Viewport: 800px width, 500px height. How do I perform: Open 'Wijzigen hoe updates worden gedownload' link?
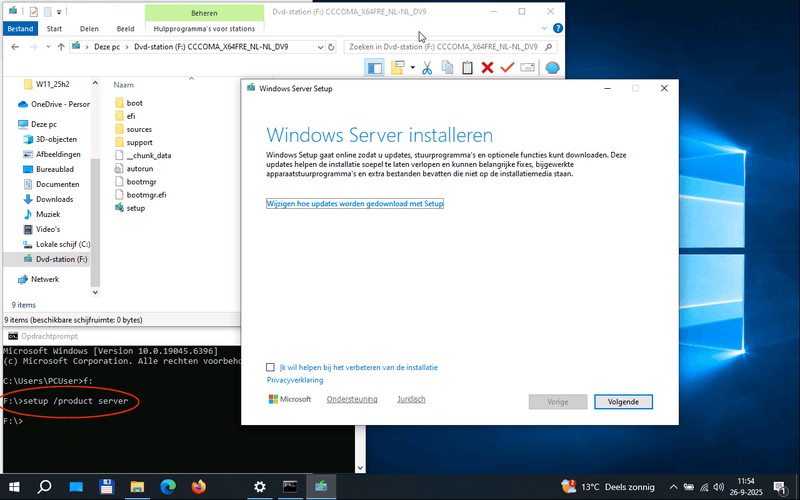point(355,204)
